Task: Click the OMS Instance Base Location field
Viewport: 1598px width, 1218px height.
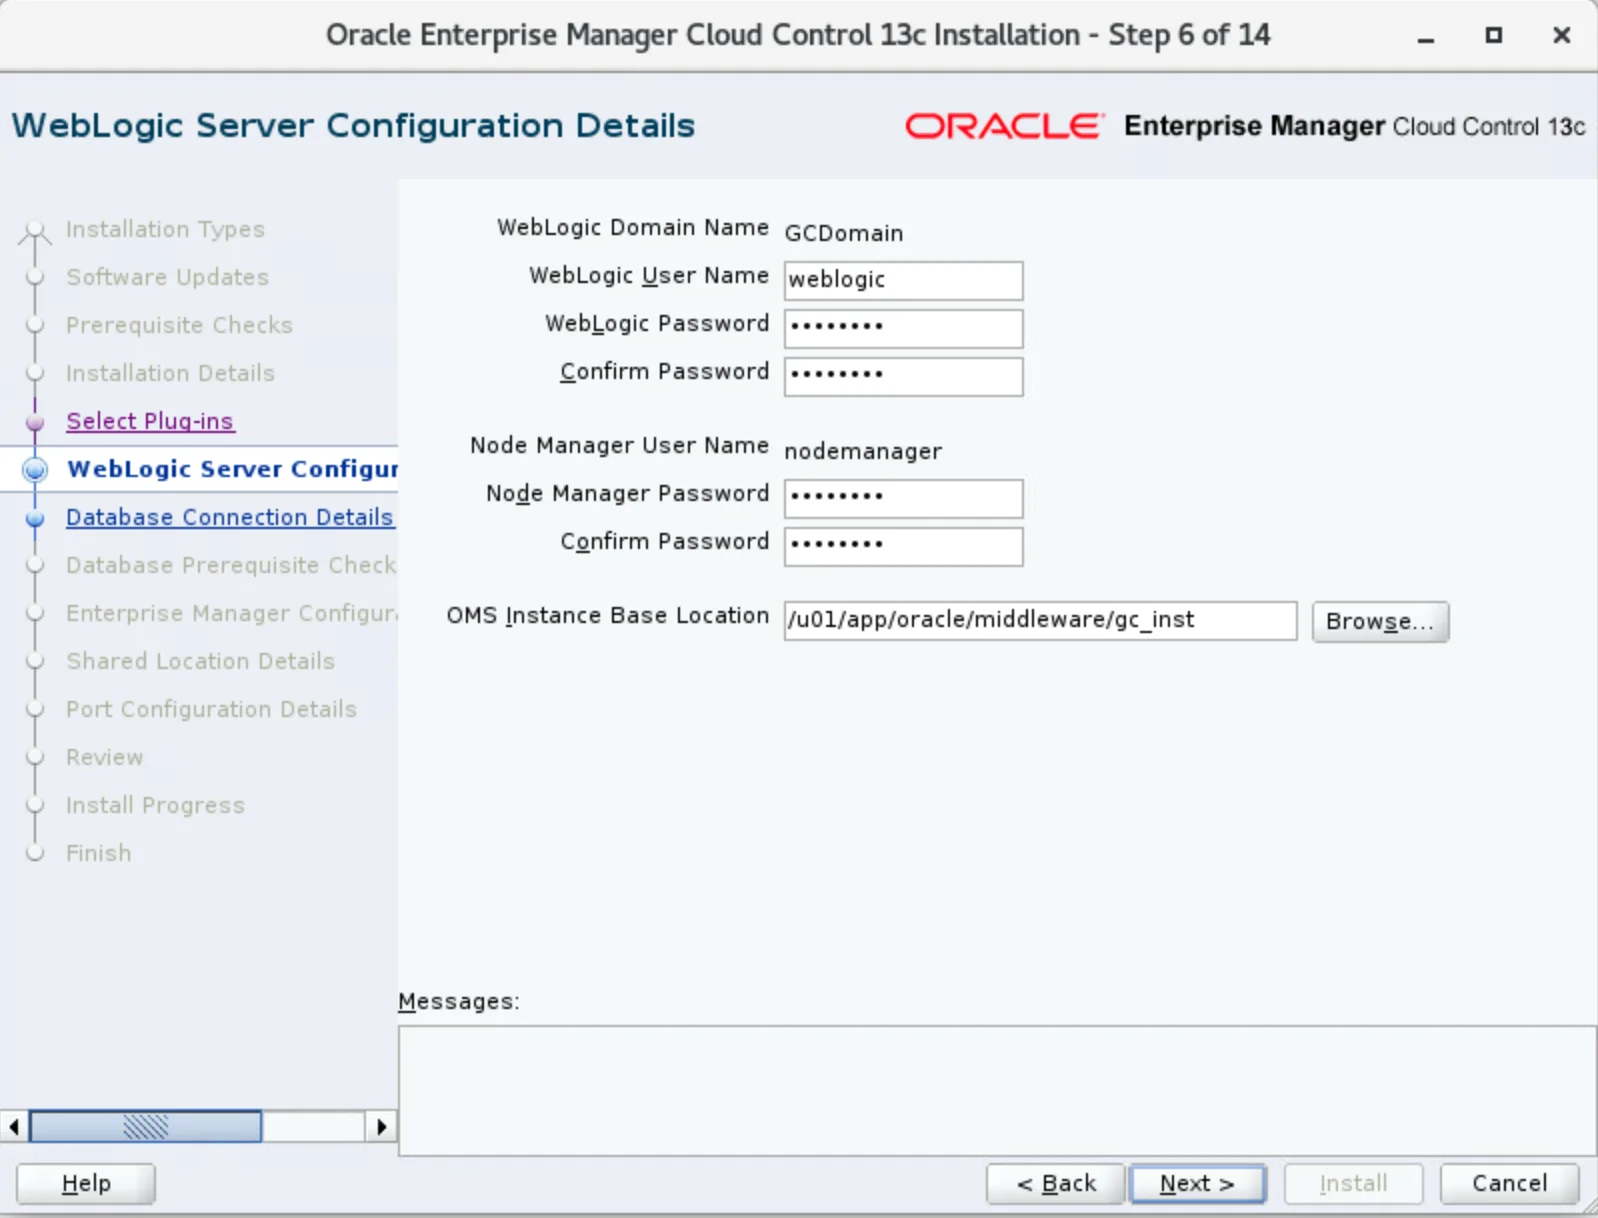Action: [x=1039, y=620]
